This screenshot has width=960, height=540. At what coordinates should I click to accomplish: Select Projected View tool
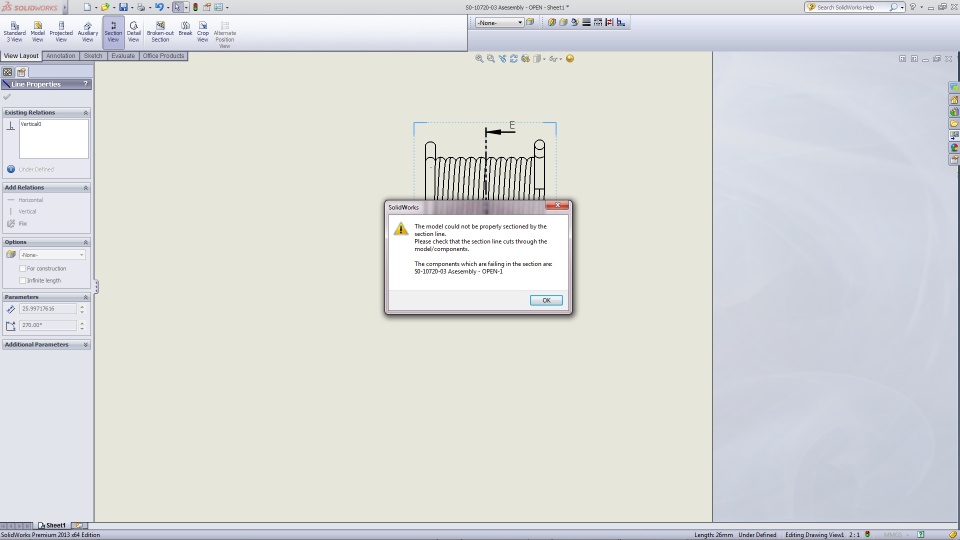(61, 32)
